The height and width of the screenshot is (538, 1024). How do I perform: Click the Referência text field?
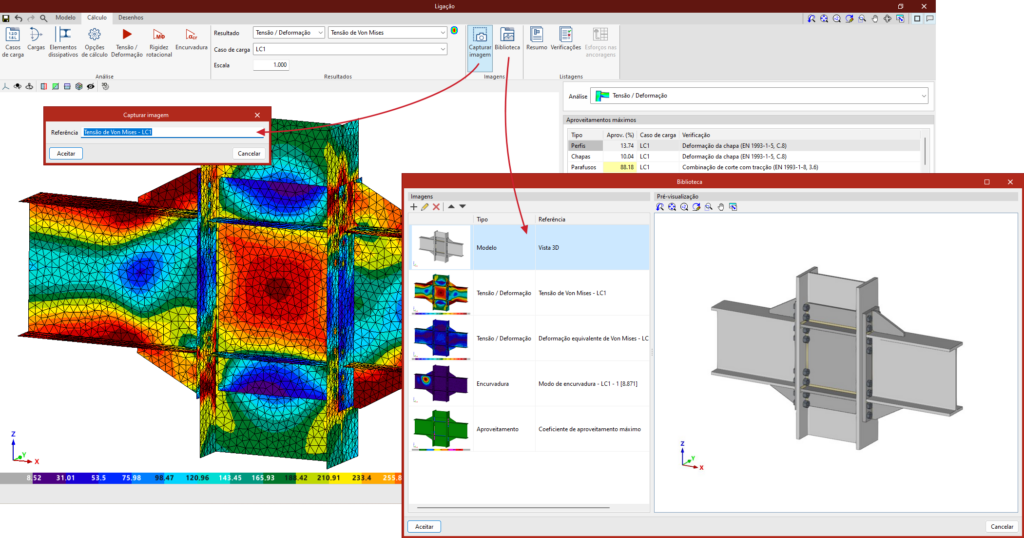(172, 132)
